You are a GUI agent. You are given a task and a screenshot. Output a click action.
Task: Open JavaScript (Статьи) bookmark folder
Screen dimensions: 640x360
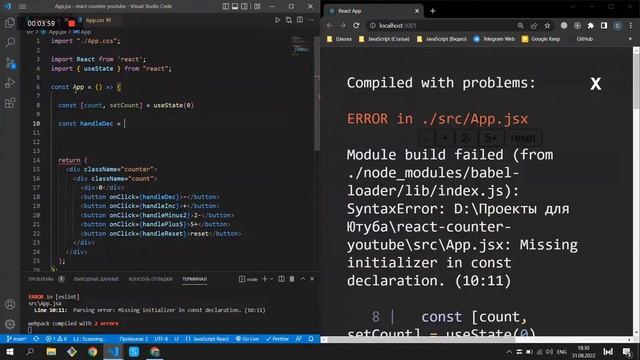[x=384, y=39]
